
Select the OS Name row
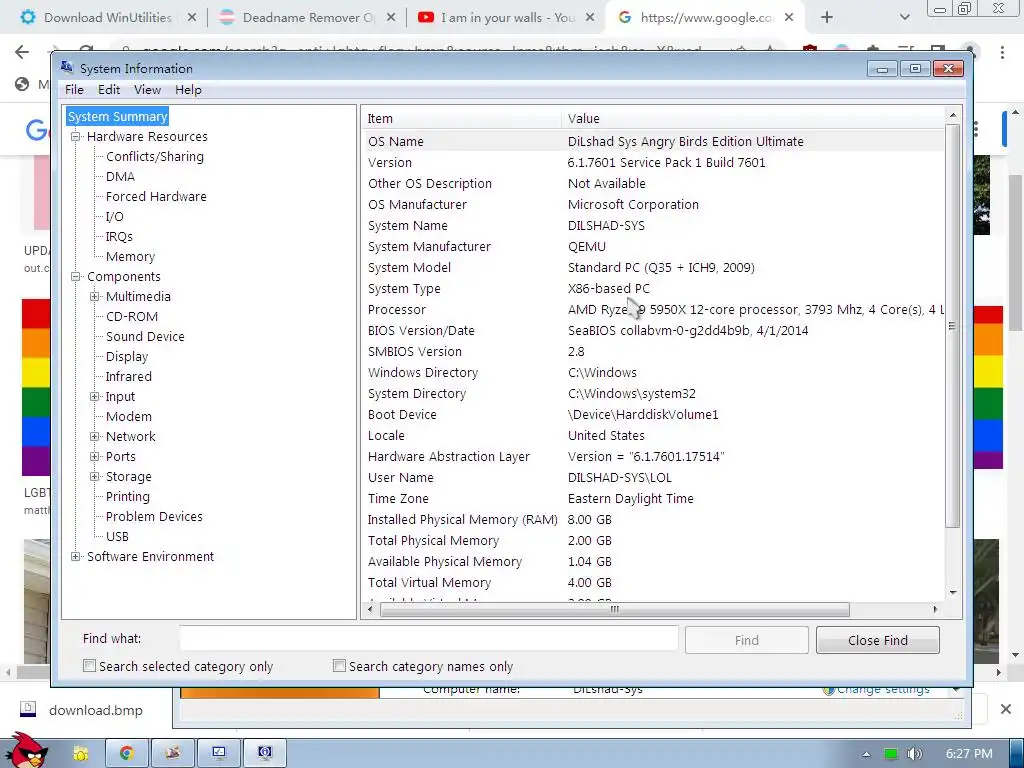tap(652, 141)
